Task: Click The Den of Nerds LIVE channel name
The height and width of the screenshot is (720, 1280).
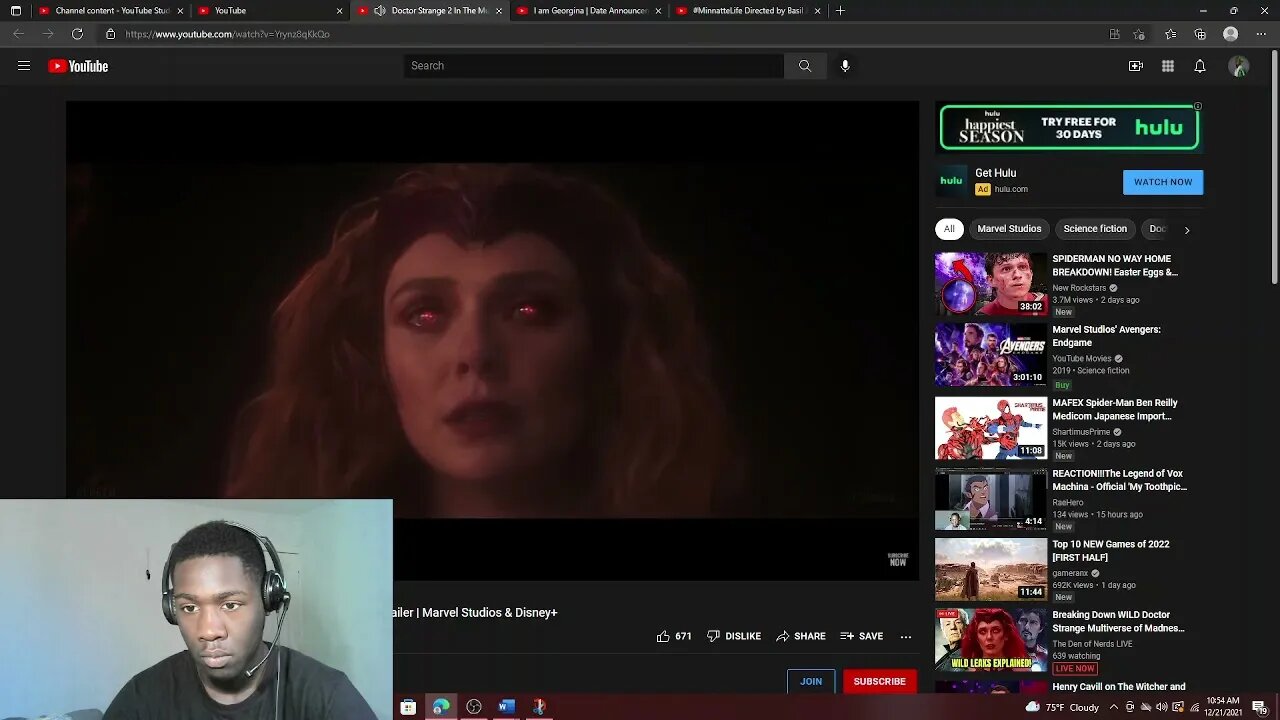Action: point(1092,644)
